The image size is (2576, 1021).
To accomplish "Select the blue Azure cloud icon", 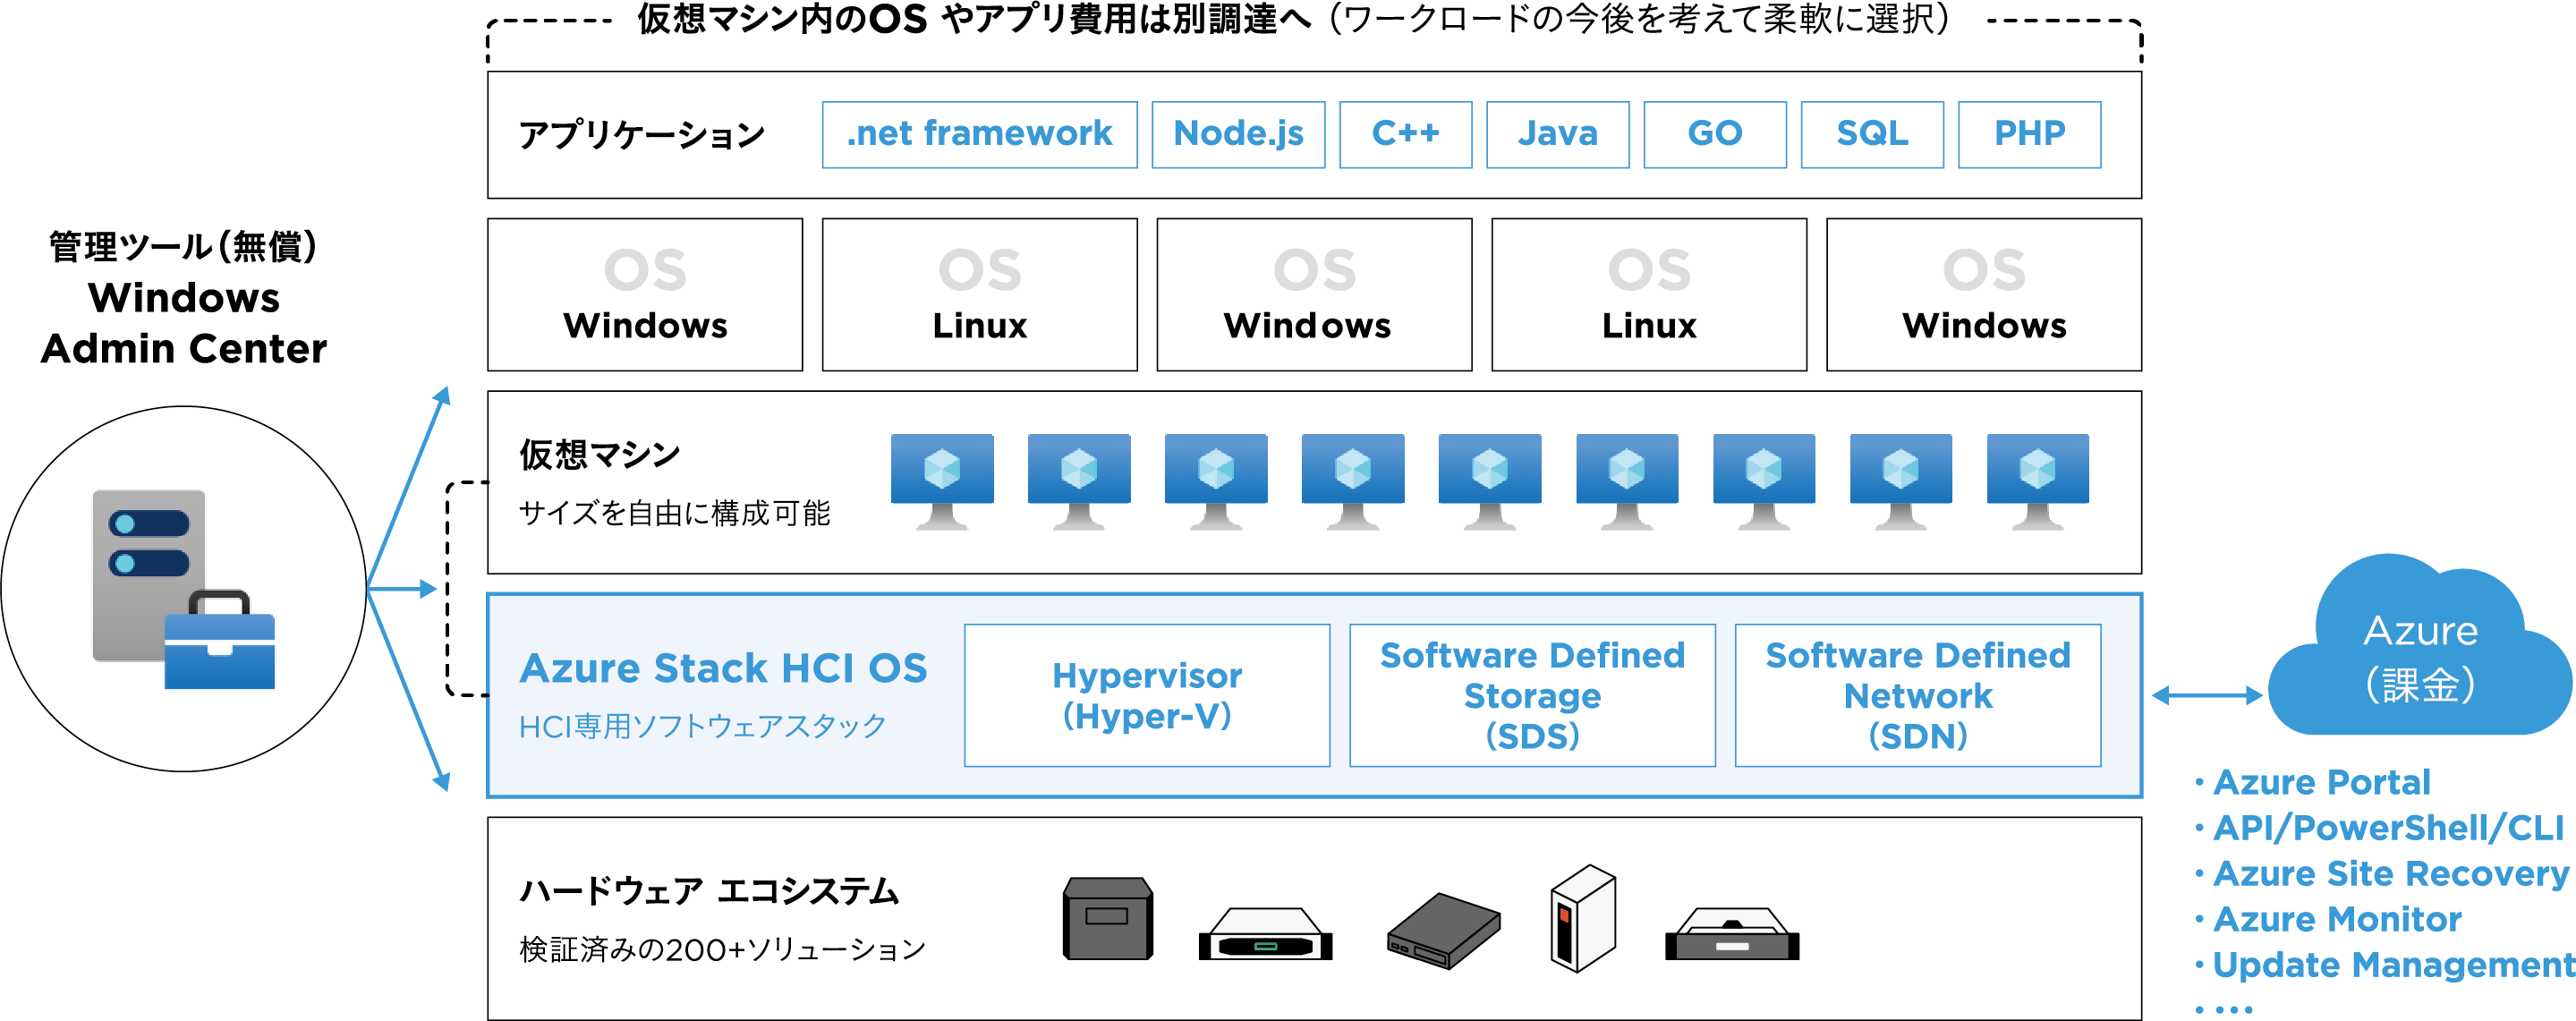I will click(x=2419, y=645).
